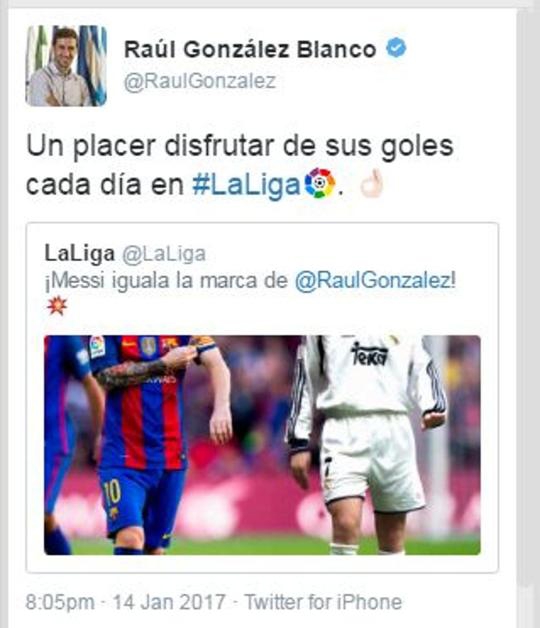Click the Twitter for iPhone source link
The image size is (540, 628).
point(323,602)
